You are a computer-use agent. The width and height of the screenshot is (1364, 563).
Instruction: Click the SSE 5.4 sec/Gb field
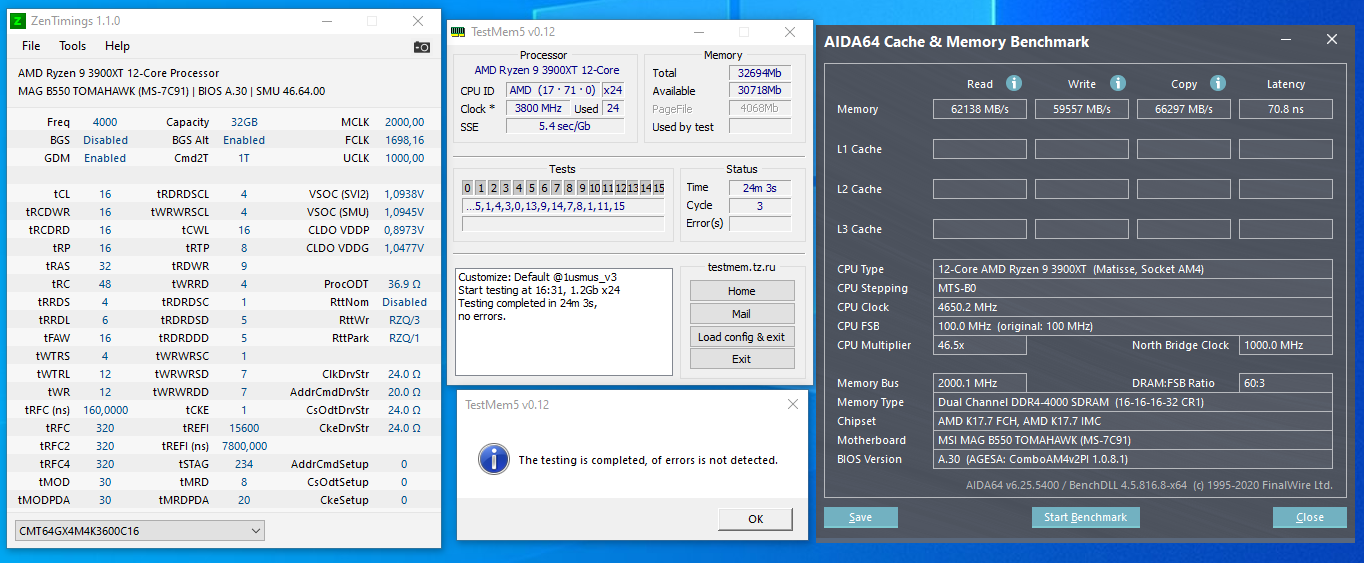(x=565, y=126)
